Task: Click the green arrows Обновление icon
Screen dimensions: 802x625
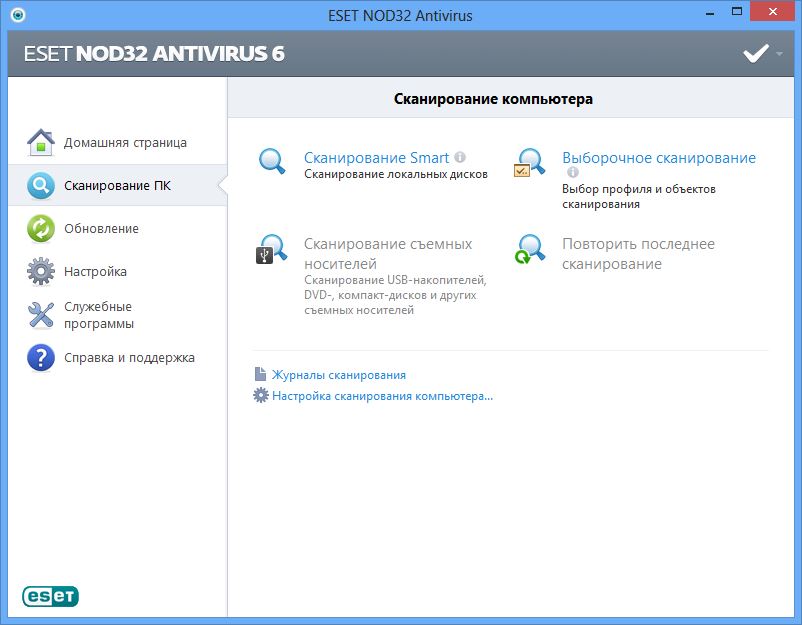Action: click(40, 229)
